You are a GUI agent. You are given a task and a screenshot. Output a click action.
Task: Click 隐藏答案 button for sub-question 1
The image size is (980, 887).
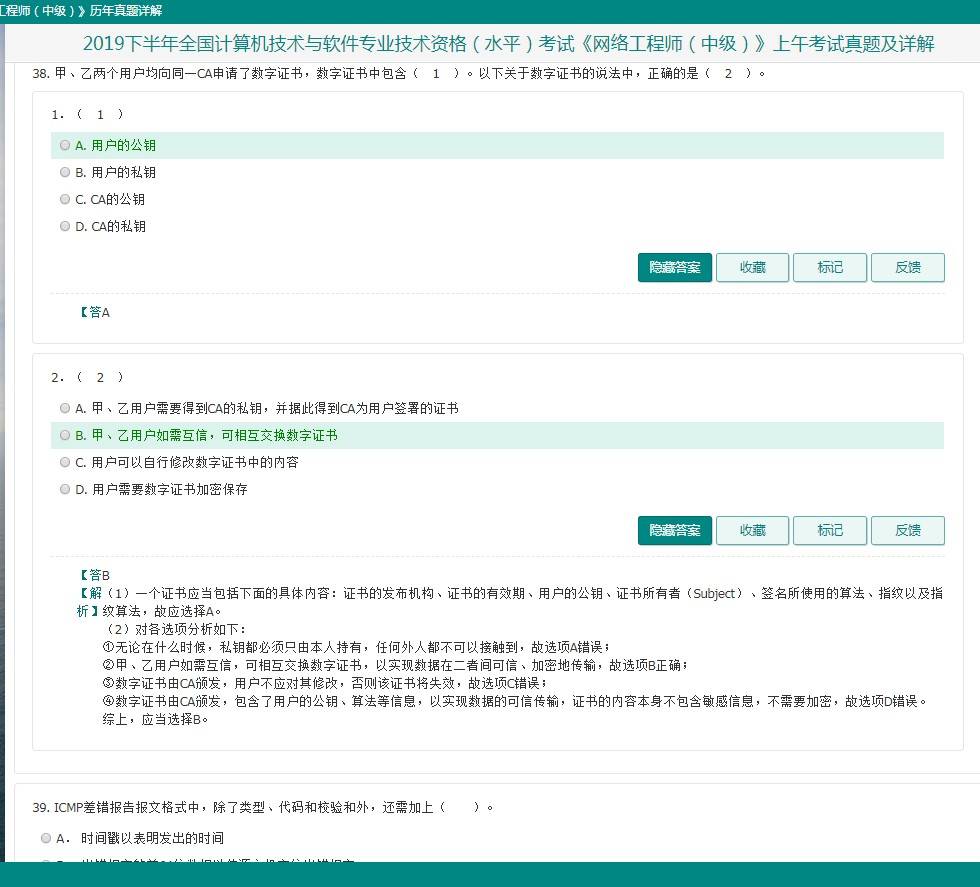(x=674, y=267)
